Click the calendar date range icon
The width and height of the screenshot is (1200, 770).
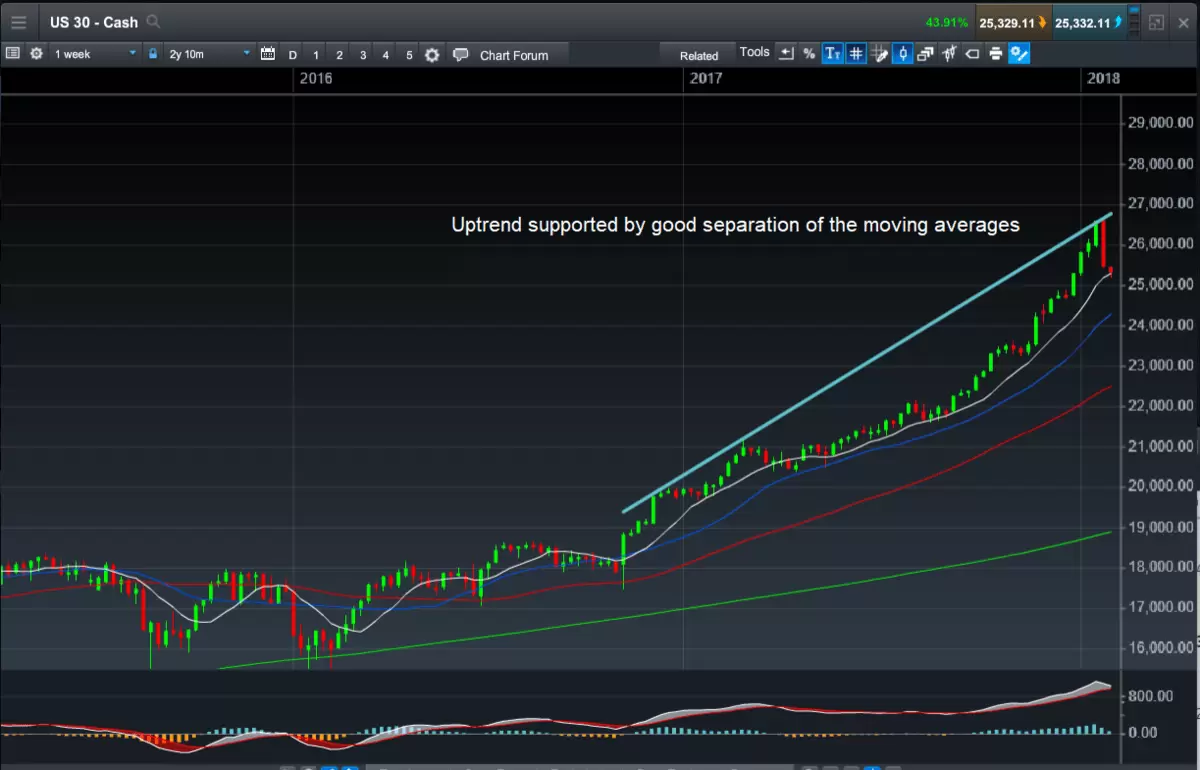(x=268, y=55)
